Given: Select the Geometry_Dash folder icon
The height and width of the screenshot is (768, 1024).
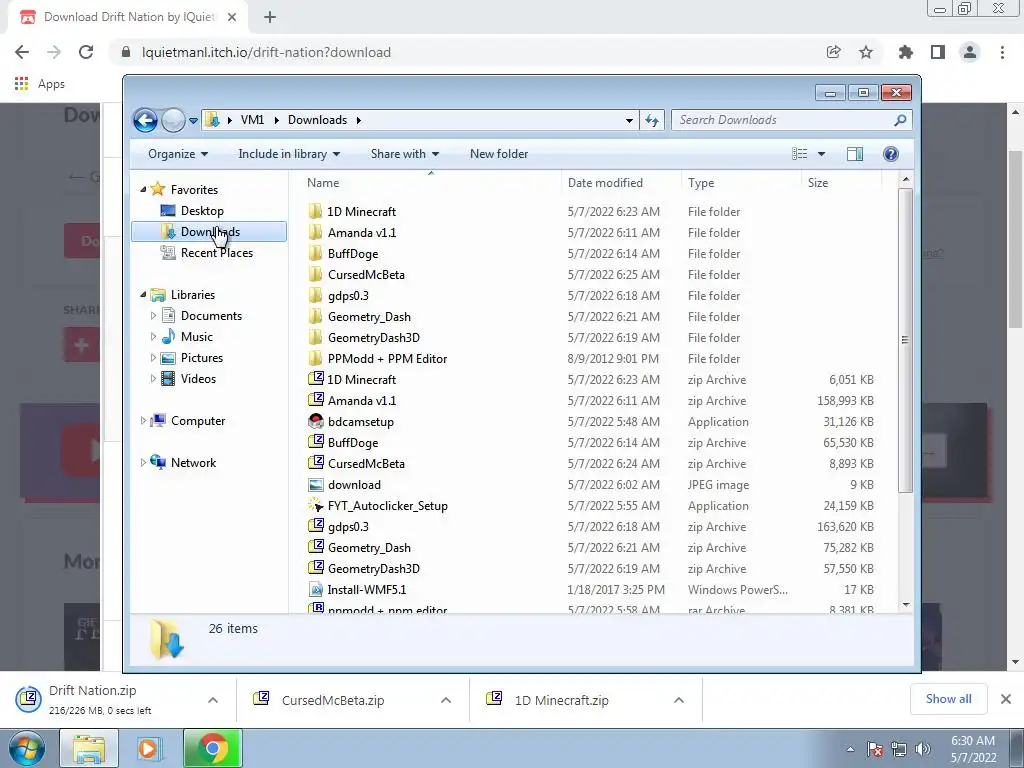Looking at the screenshot, I should point(315,317).
